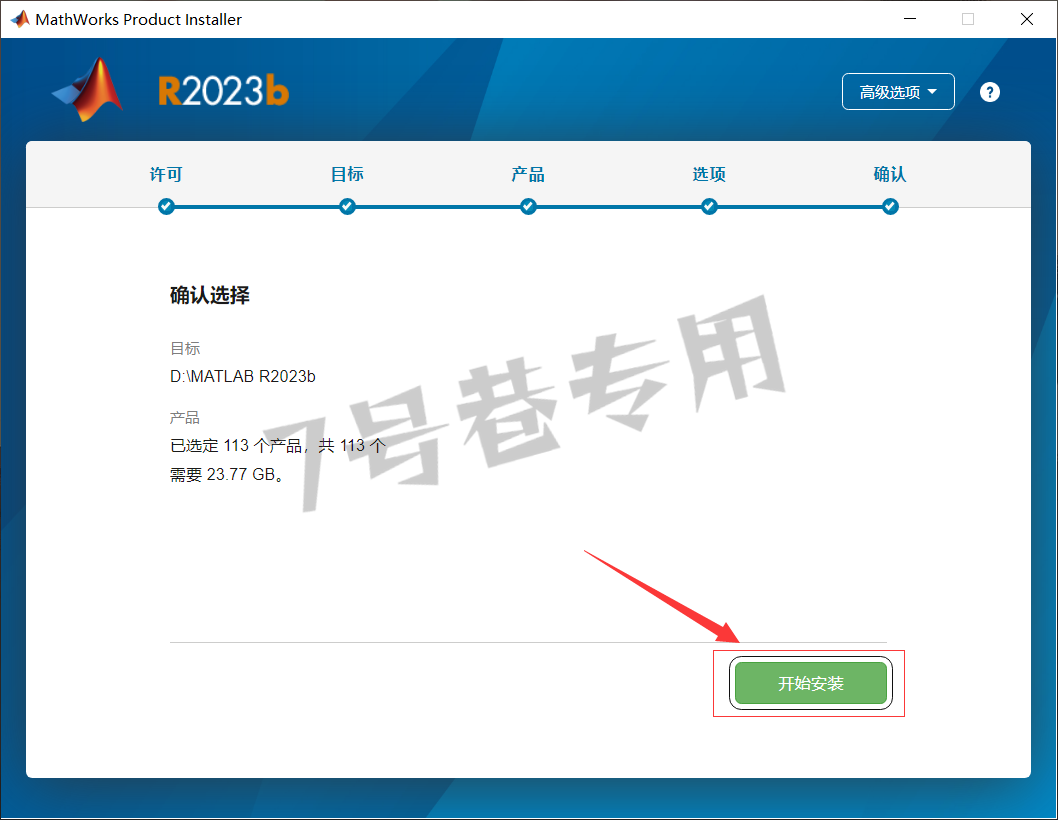The image size is (1058, 820).
Task: Click the 许可 step checkmark icon
Action: [x=166, y=207]
